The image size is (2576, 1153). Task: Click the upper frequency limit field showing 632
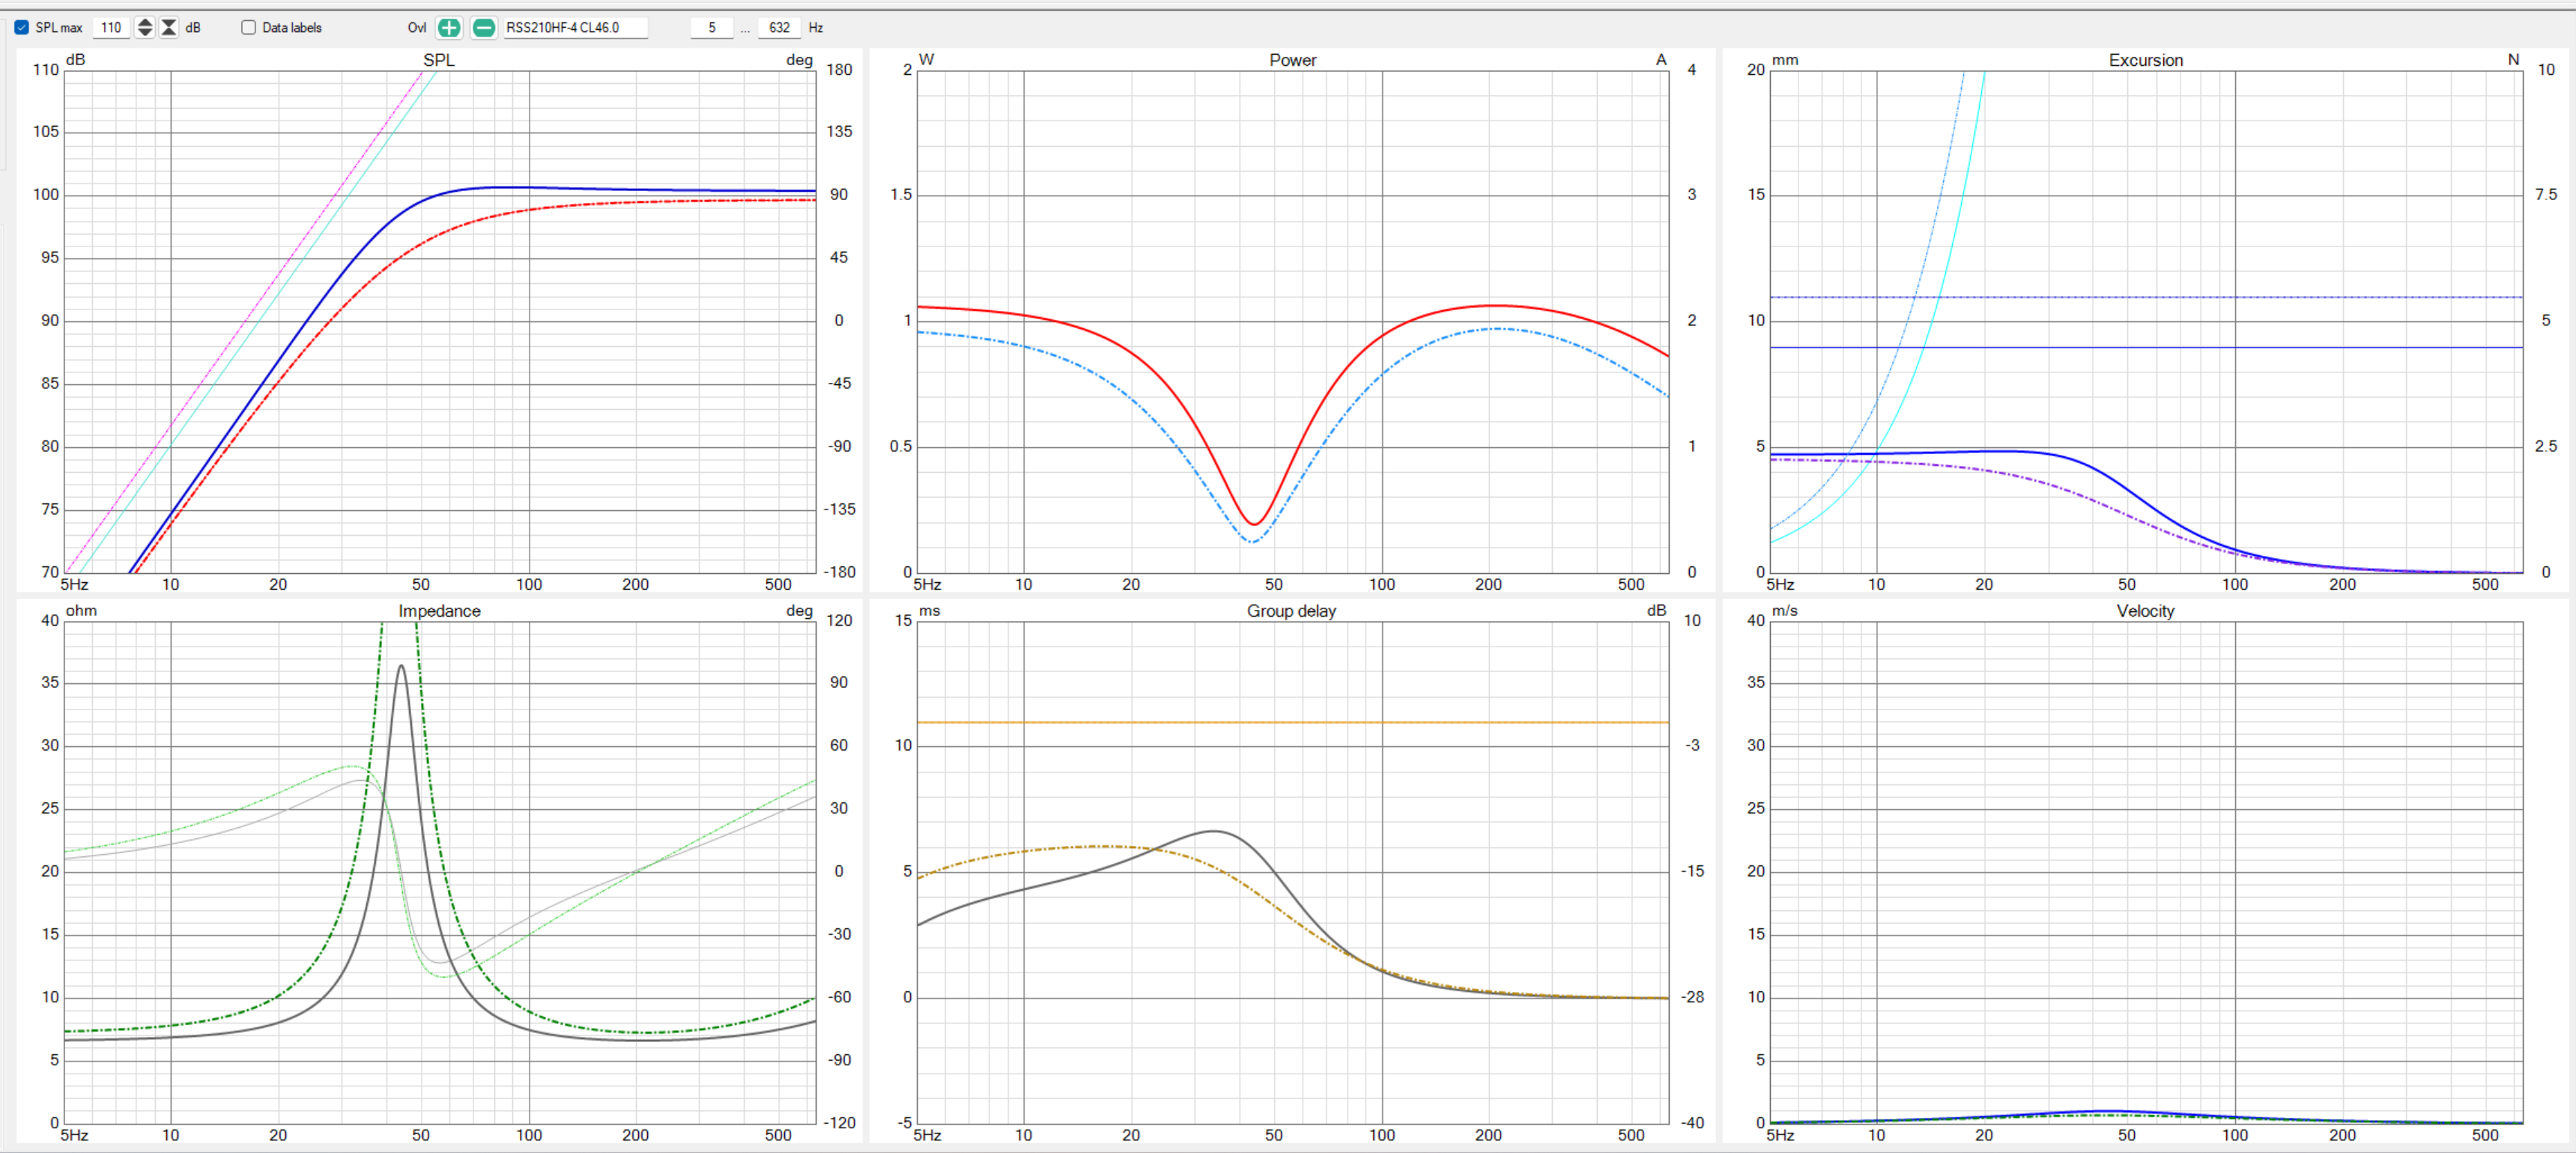[779, 27]
